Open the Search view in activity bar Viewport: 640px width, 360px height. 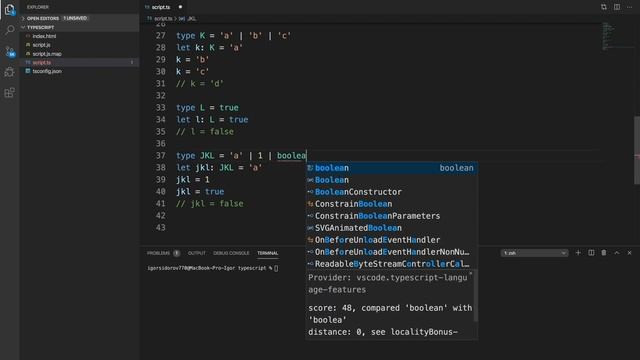(x=9, y=30)
